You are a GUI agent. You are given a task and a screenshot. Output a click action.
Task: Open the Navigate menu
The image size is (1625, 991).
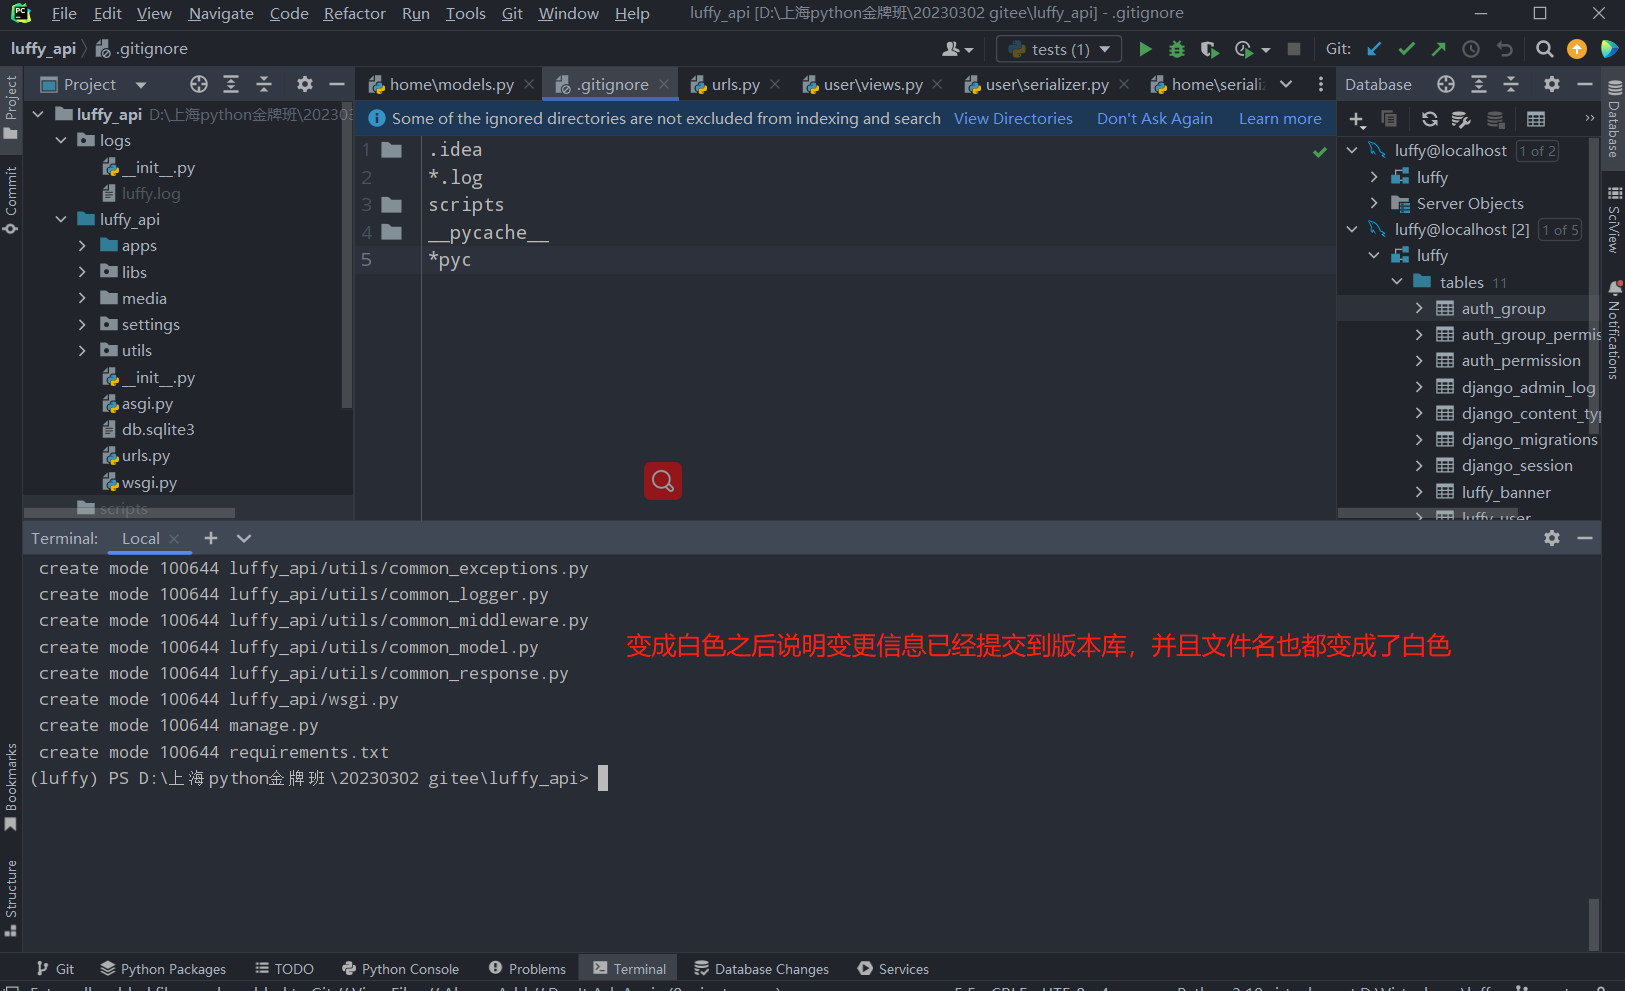point(221,14)
